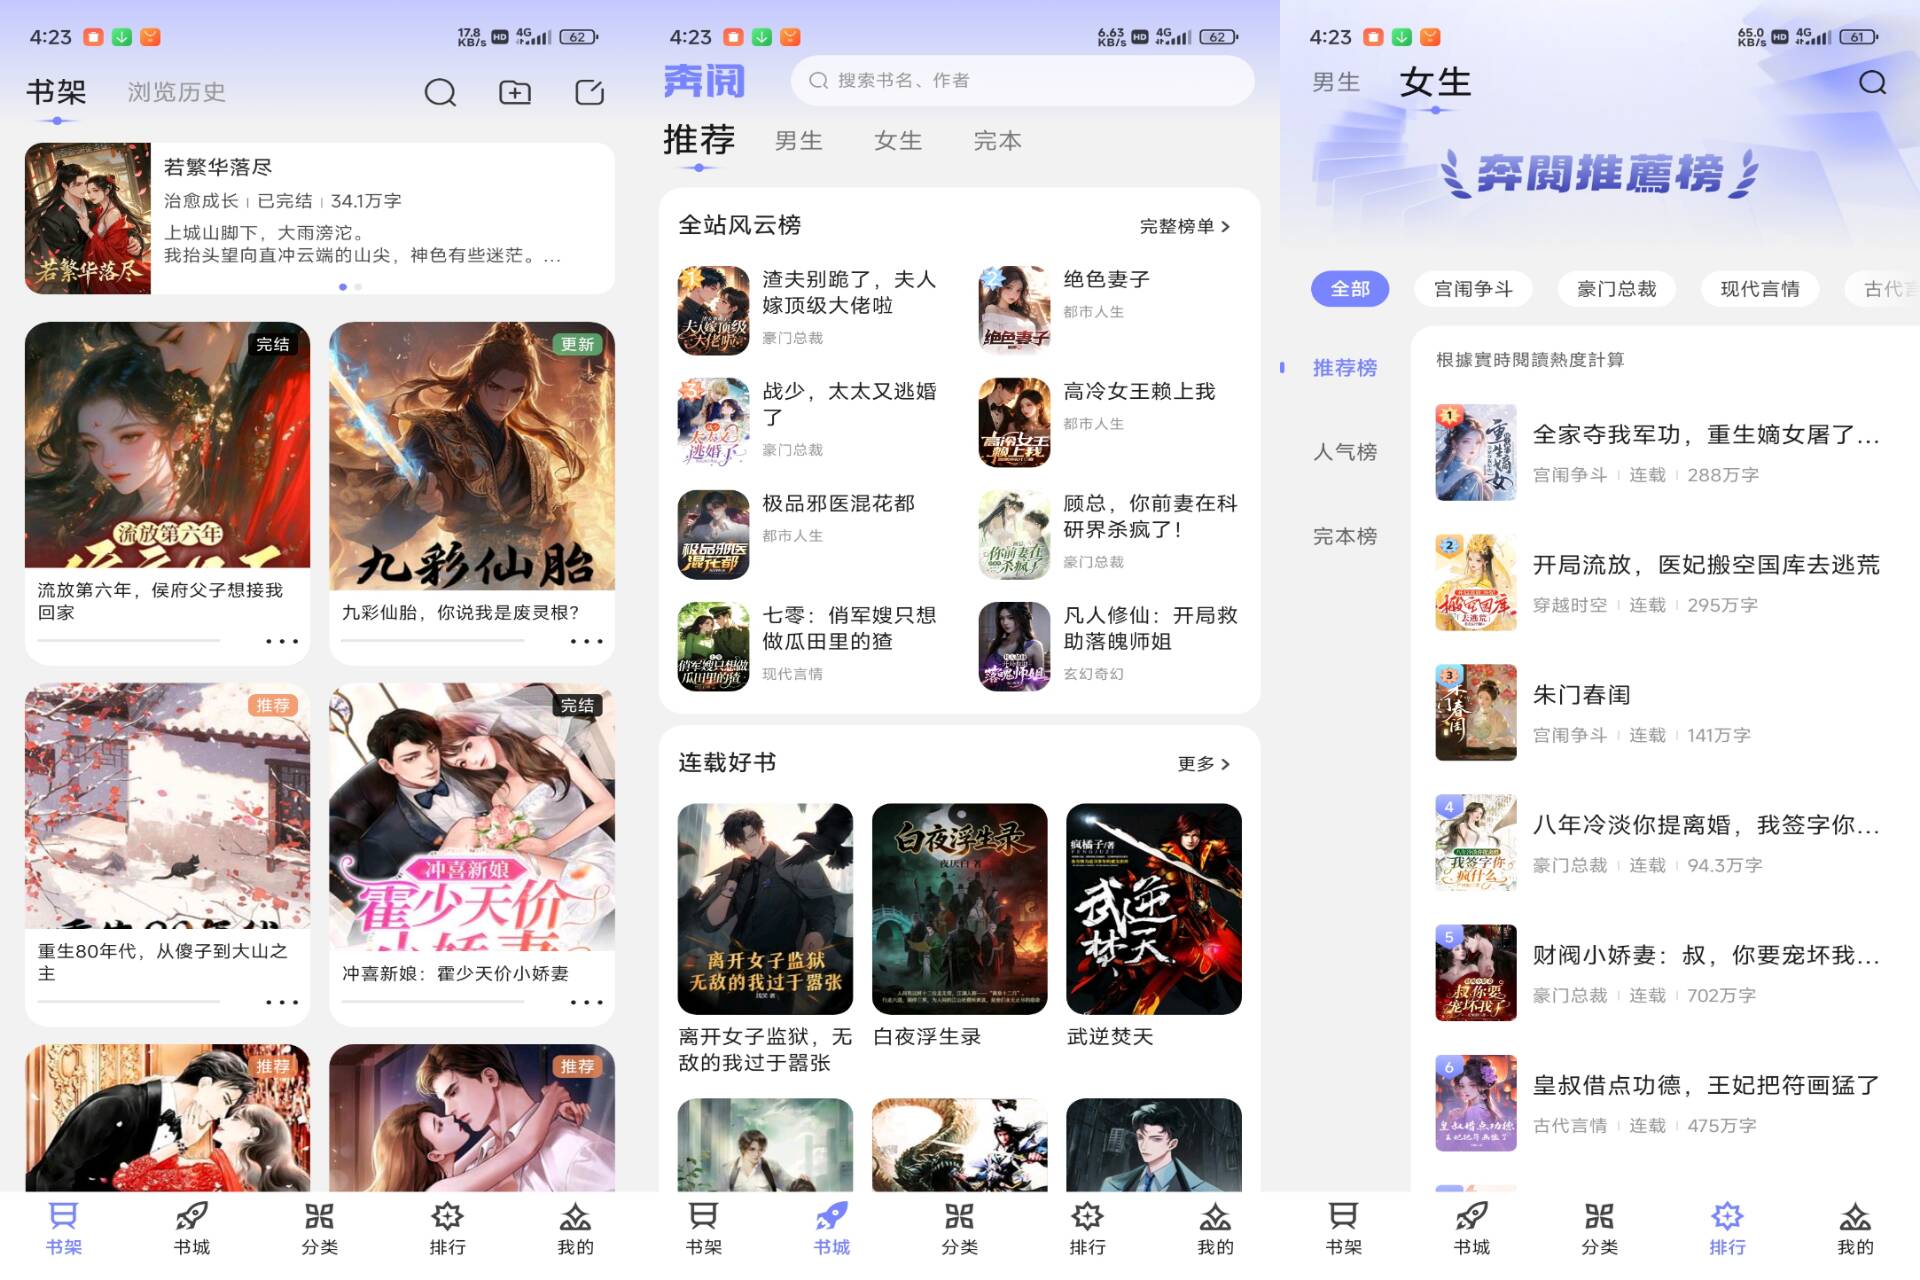Open 七零：俏军嫂只想做瓜田里的猹
This screenshot has height=1280, width=1920.
pyautogui.click(x=810, y=646)
